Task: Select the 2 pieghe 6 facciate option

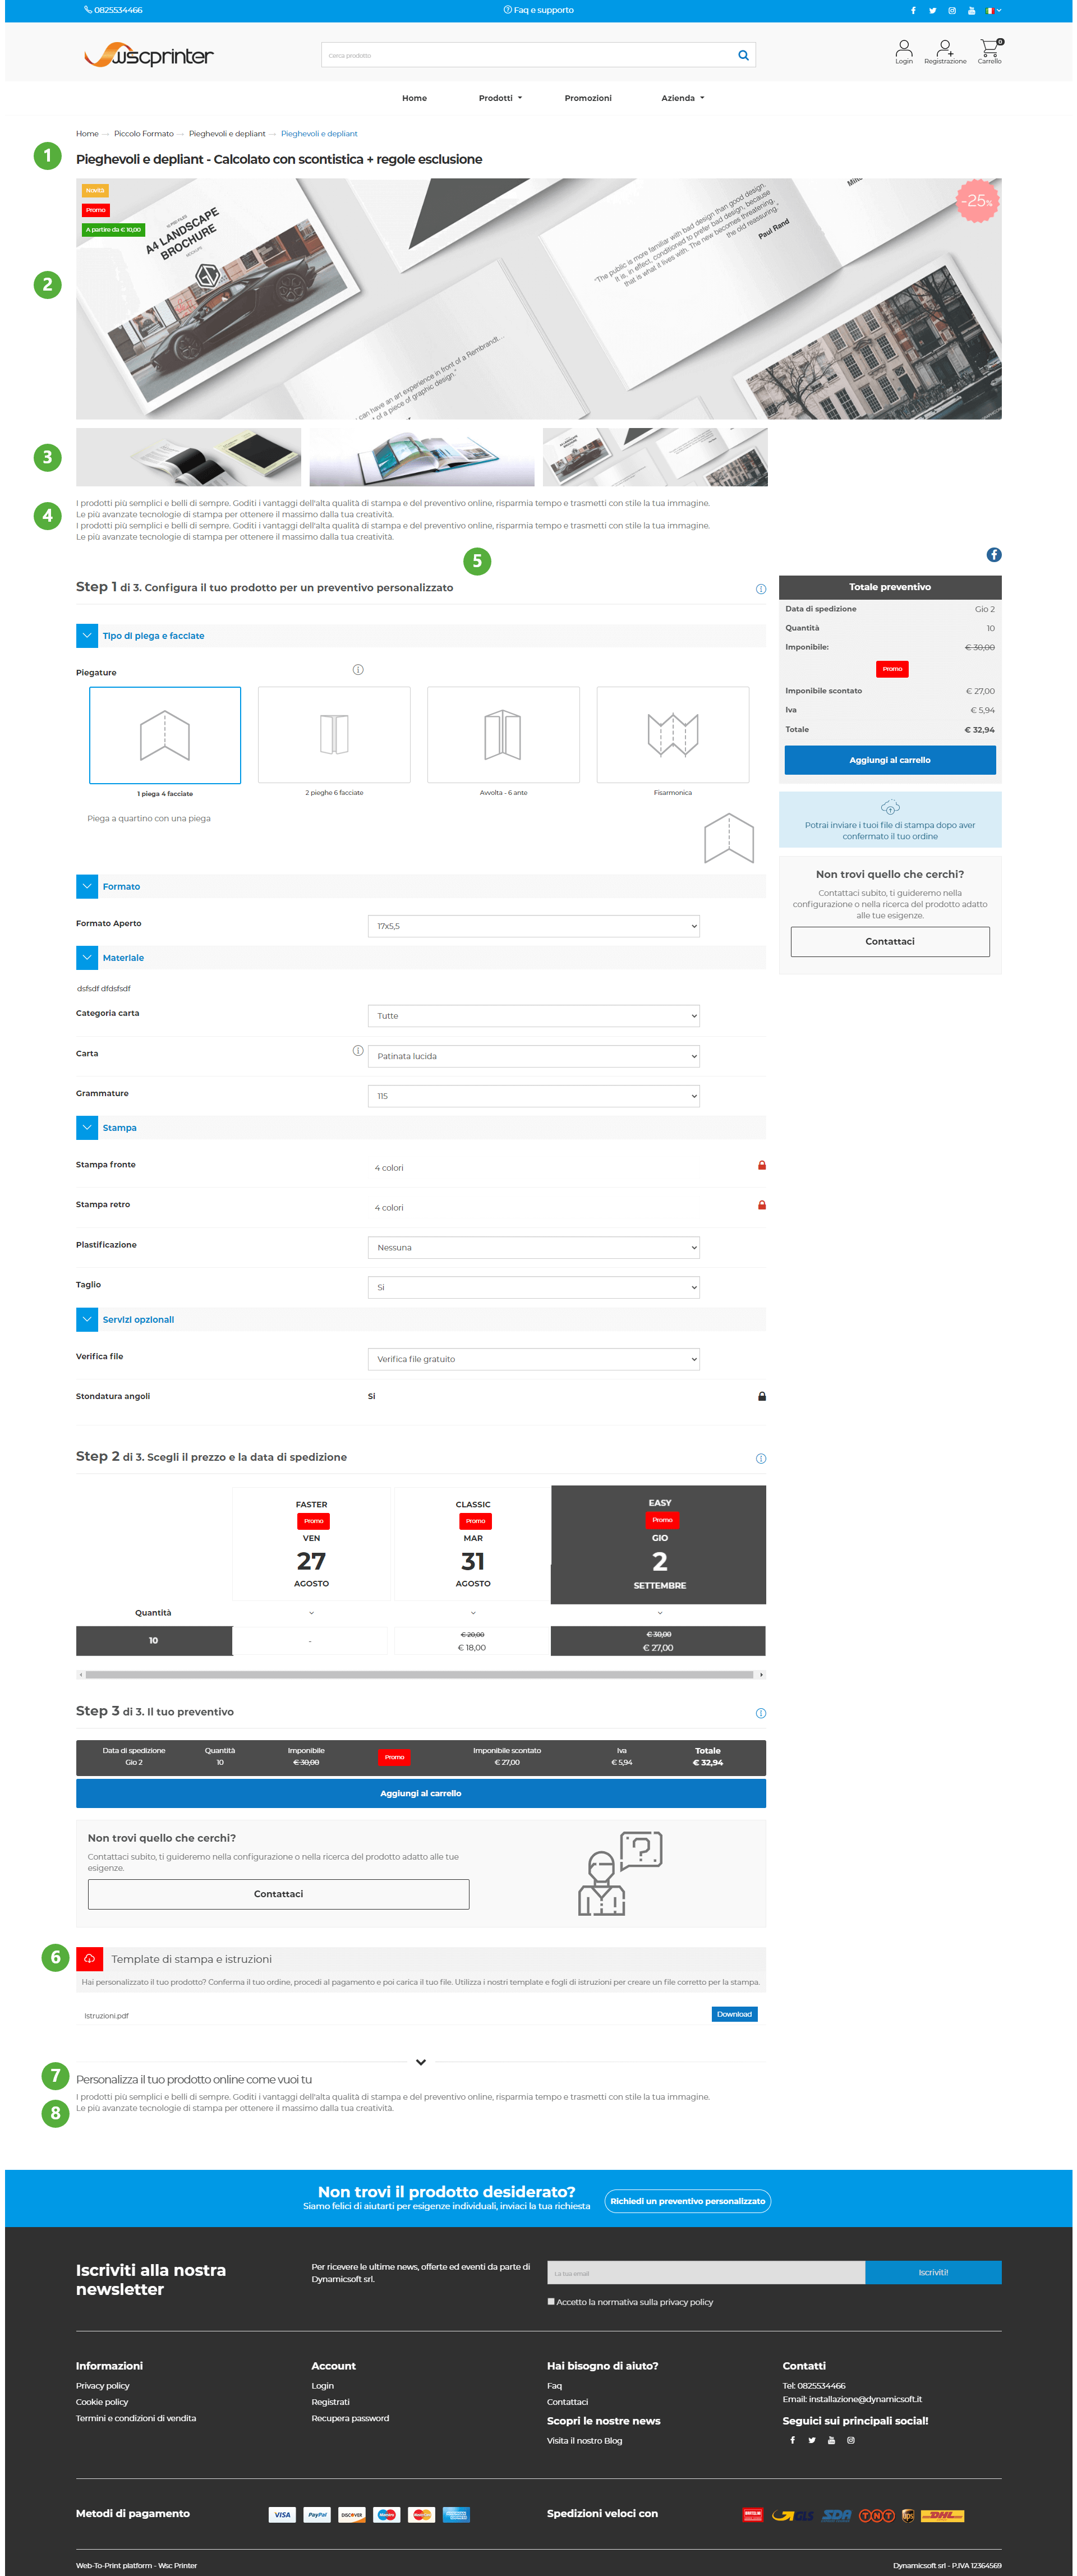Action: 334,735
